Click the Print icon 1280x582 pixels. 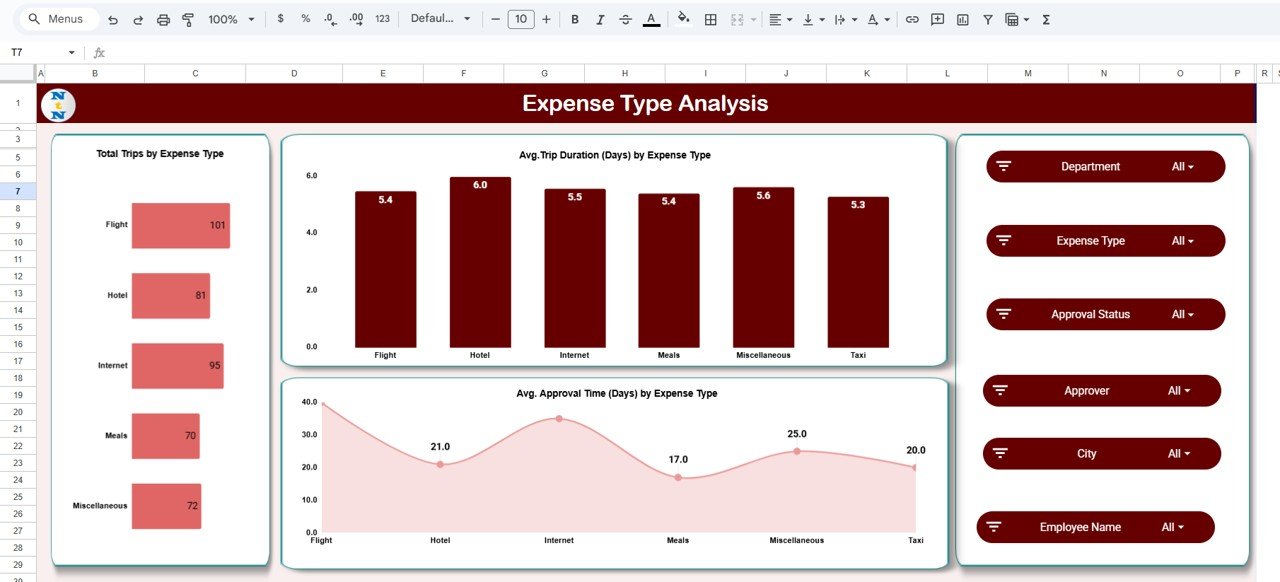(161, 18)
